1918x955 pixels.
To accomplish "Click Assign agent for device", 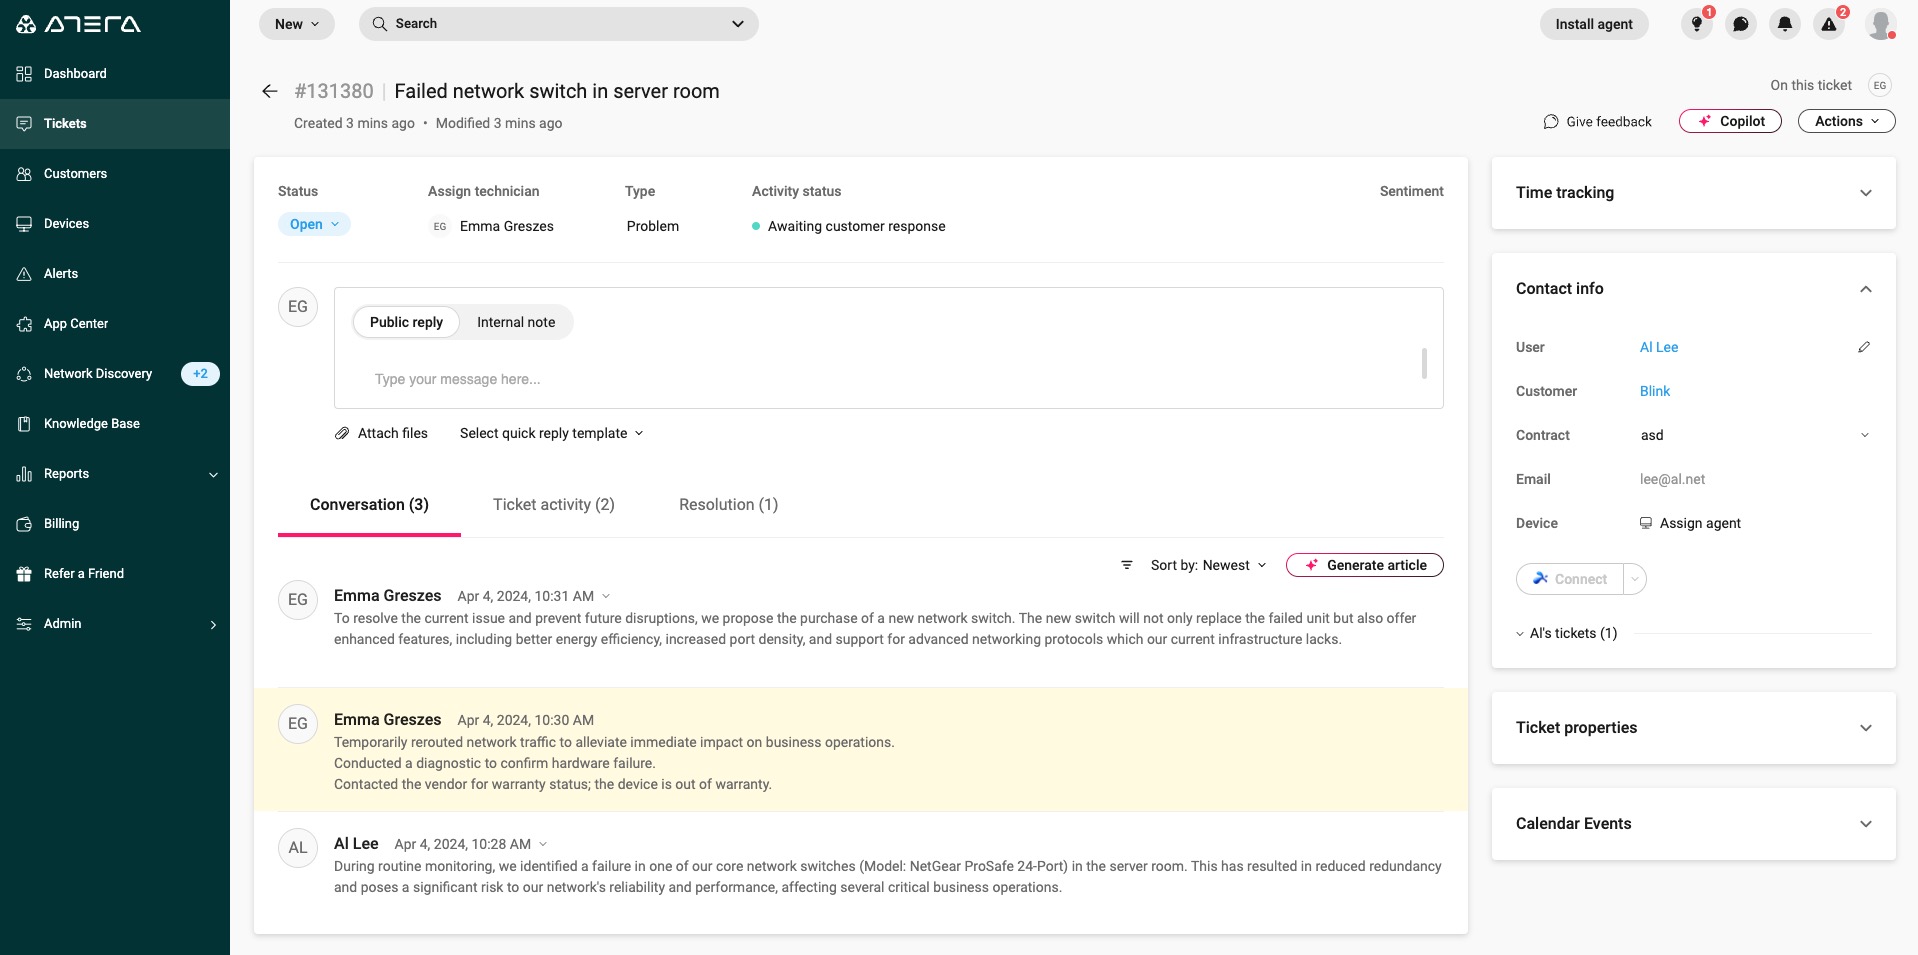I will pos(1690,523).
